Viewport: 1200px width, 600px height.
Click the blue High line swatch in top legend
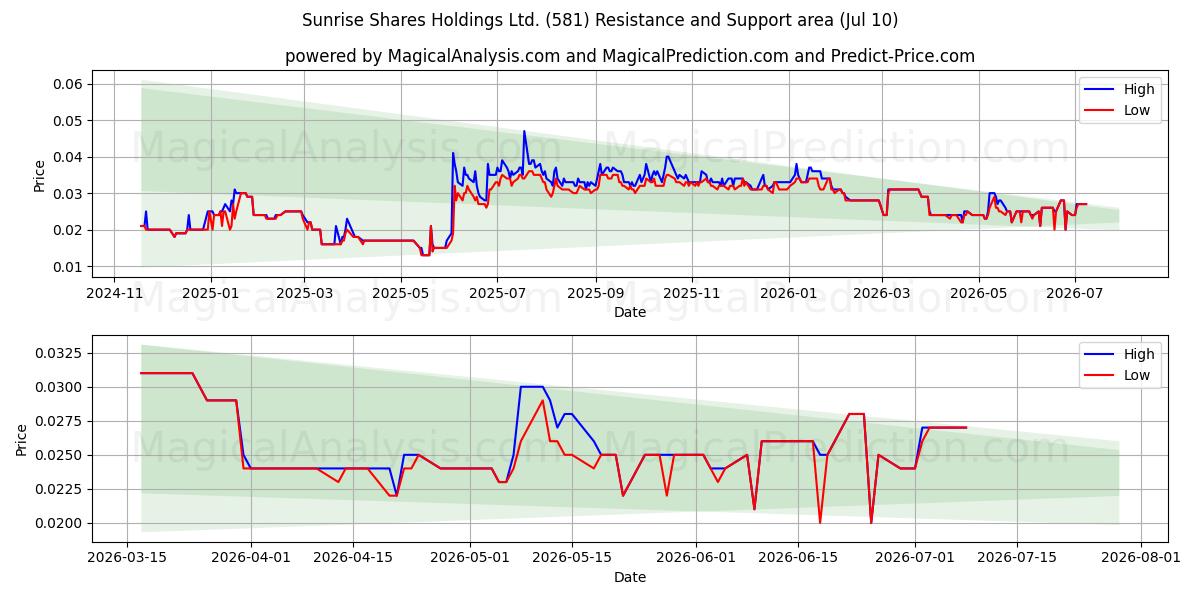tap(1101, 90)
